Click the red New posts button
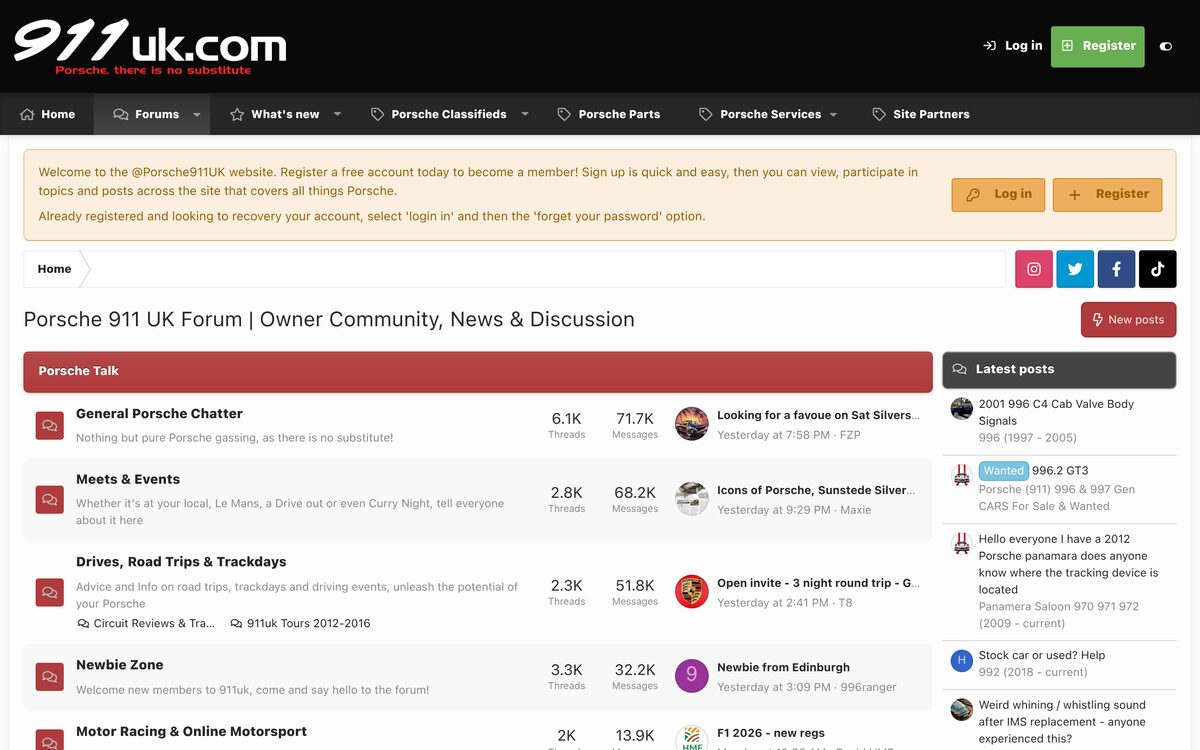Image resolution: width=1200 pixels, height=750 pixels. click(x=1128, y=320)
